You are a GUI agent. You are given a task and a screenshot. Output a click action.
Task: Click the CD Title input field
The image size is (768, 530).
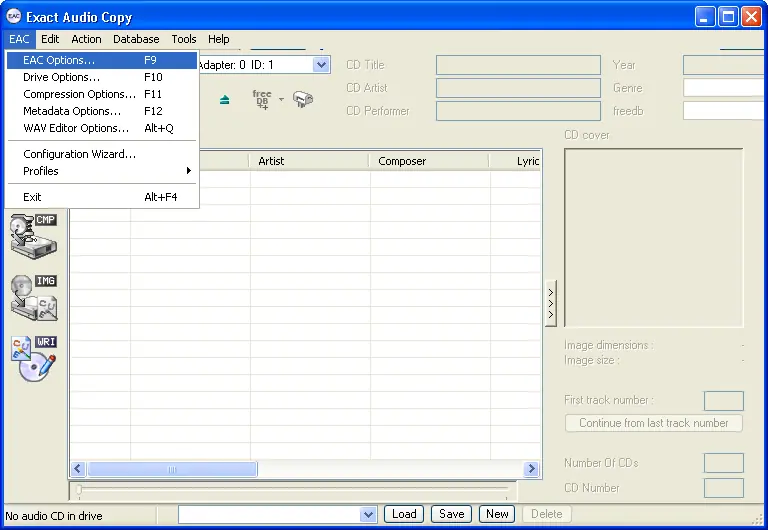click(518, 65)
